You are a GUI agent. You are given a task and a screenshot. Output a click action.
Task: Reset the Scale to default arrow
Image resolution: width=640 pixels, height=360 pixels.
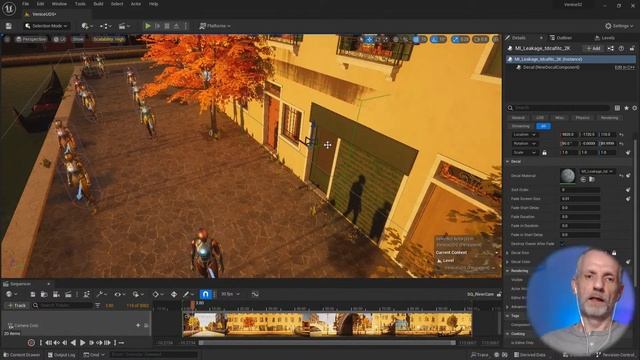(628, 153)
